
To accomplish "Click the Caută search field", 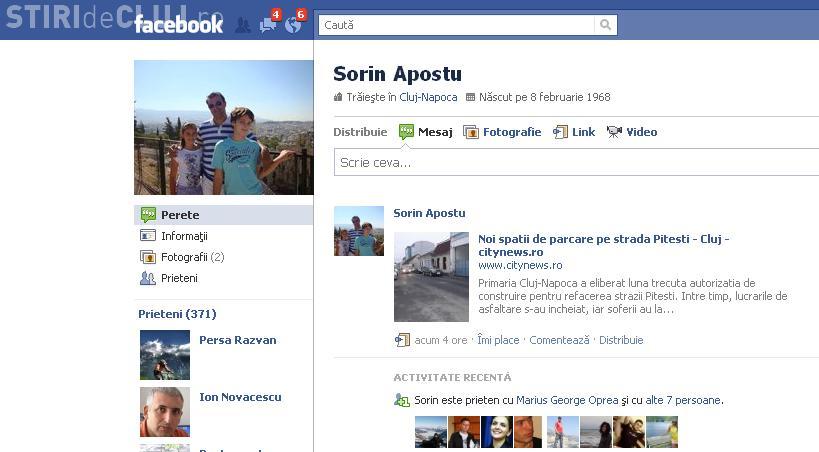I will point(457,25).
